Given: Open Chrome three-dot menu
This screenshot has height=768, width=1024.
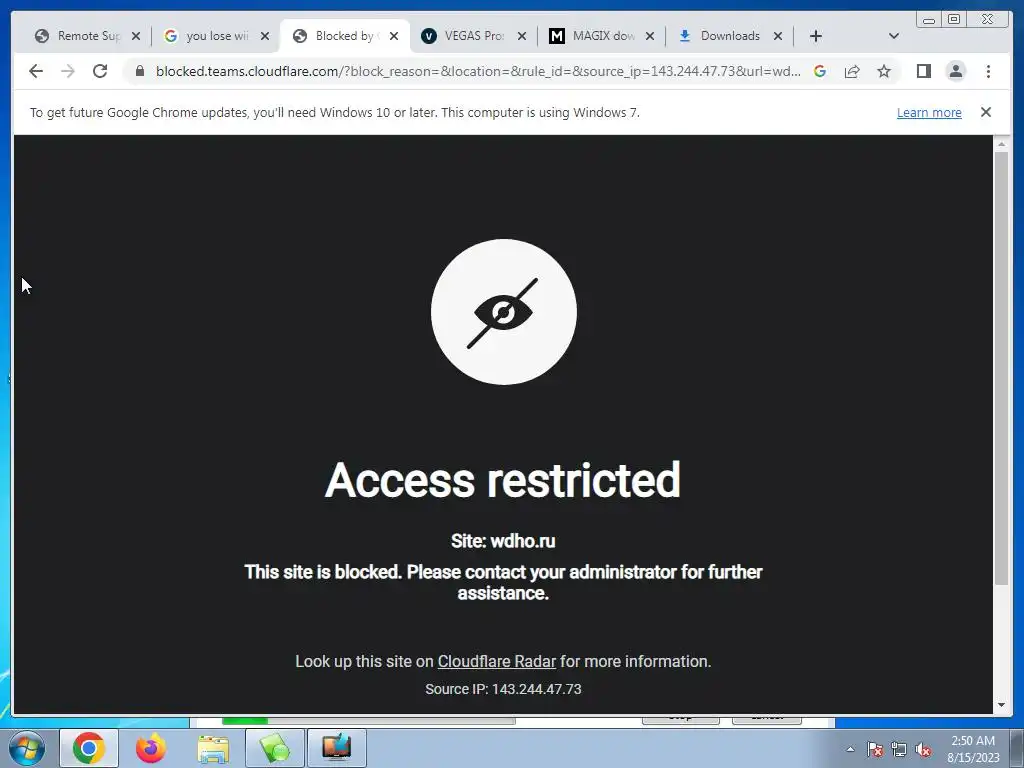Looking at the screenshot, I should pyautogui.click(x=988, y=71).
